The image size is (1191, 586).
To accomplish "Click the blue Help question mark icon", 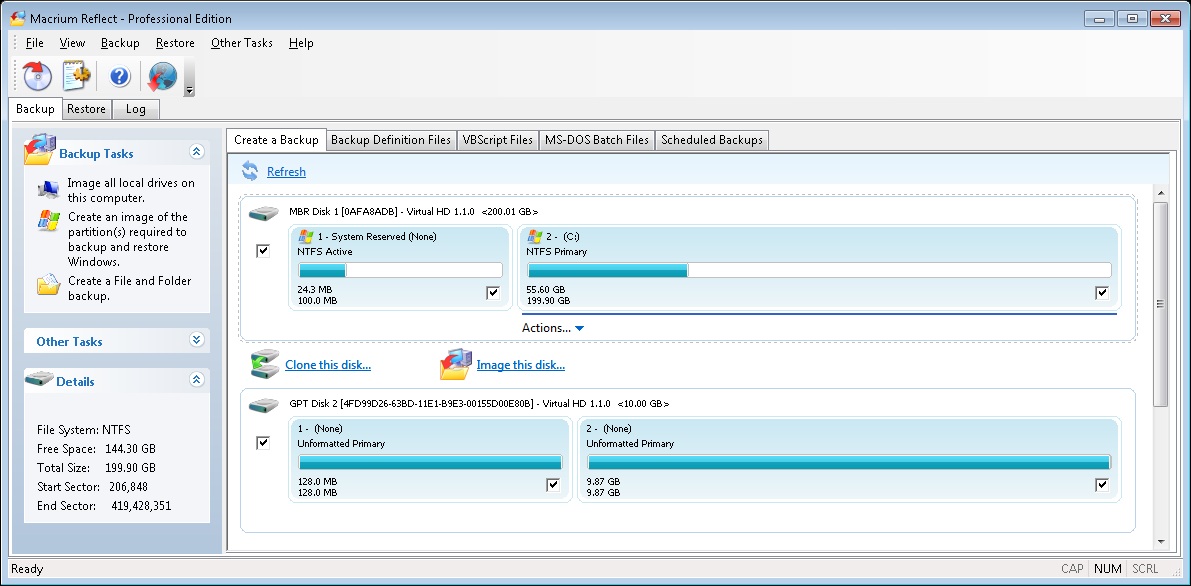I will point(120,77).
